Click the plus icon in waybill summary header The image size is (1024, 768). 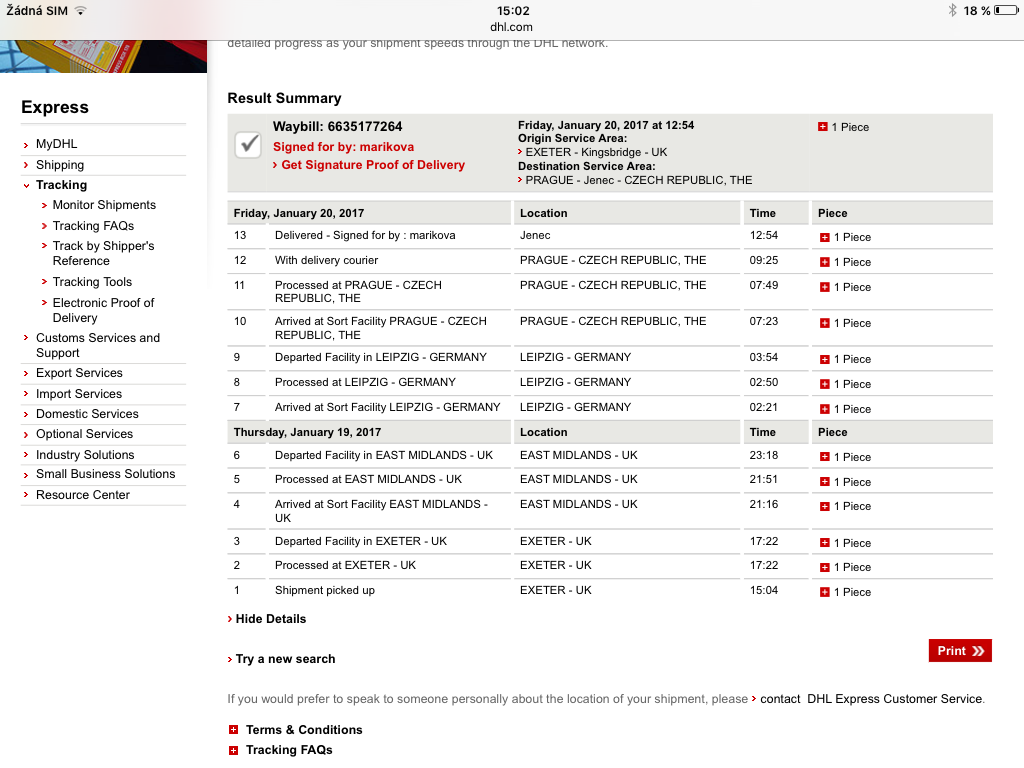823,127
